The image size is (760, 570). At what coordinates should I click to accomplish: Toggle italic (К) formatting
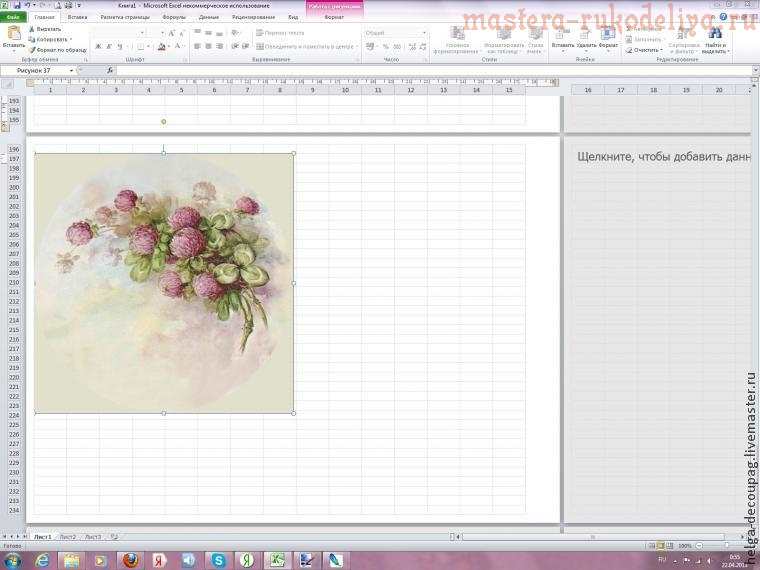coord(109,47)
